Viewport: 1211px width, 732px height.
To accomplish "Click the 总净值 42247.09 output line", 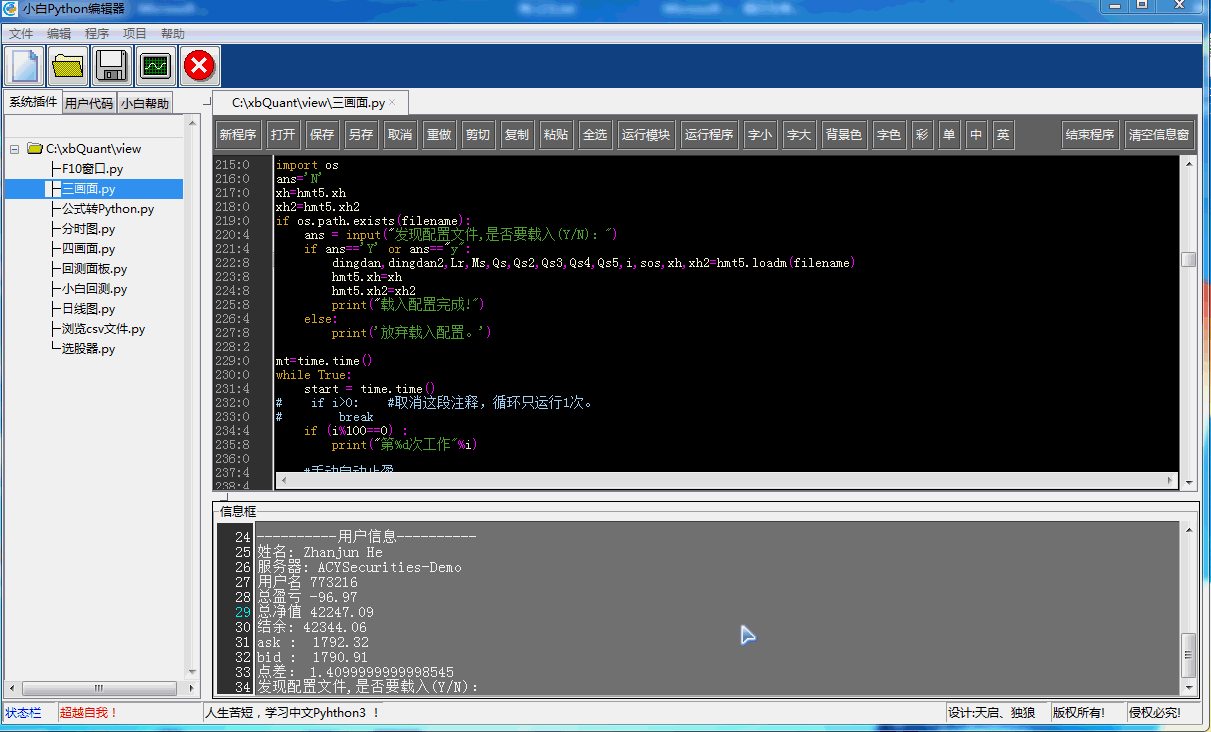I will (x=315, y=612).
